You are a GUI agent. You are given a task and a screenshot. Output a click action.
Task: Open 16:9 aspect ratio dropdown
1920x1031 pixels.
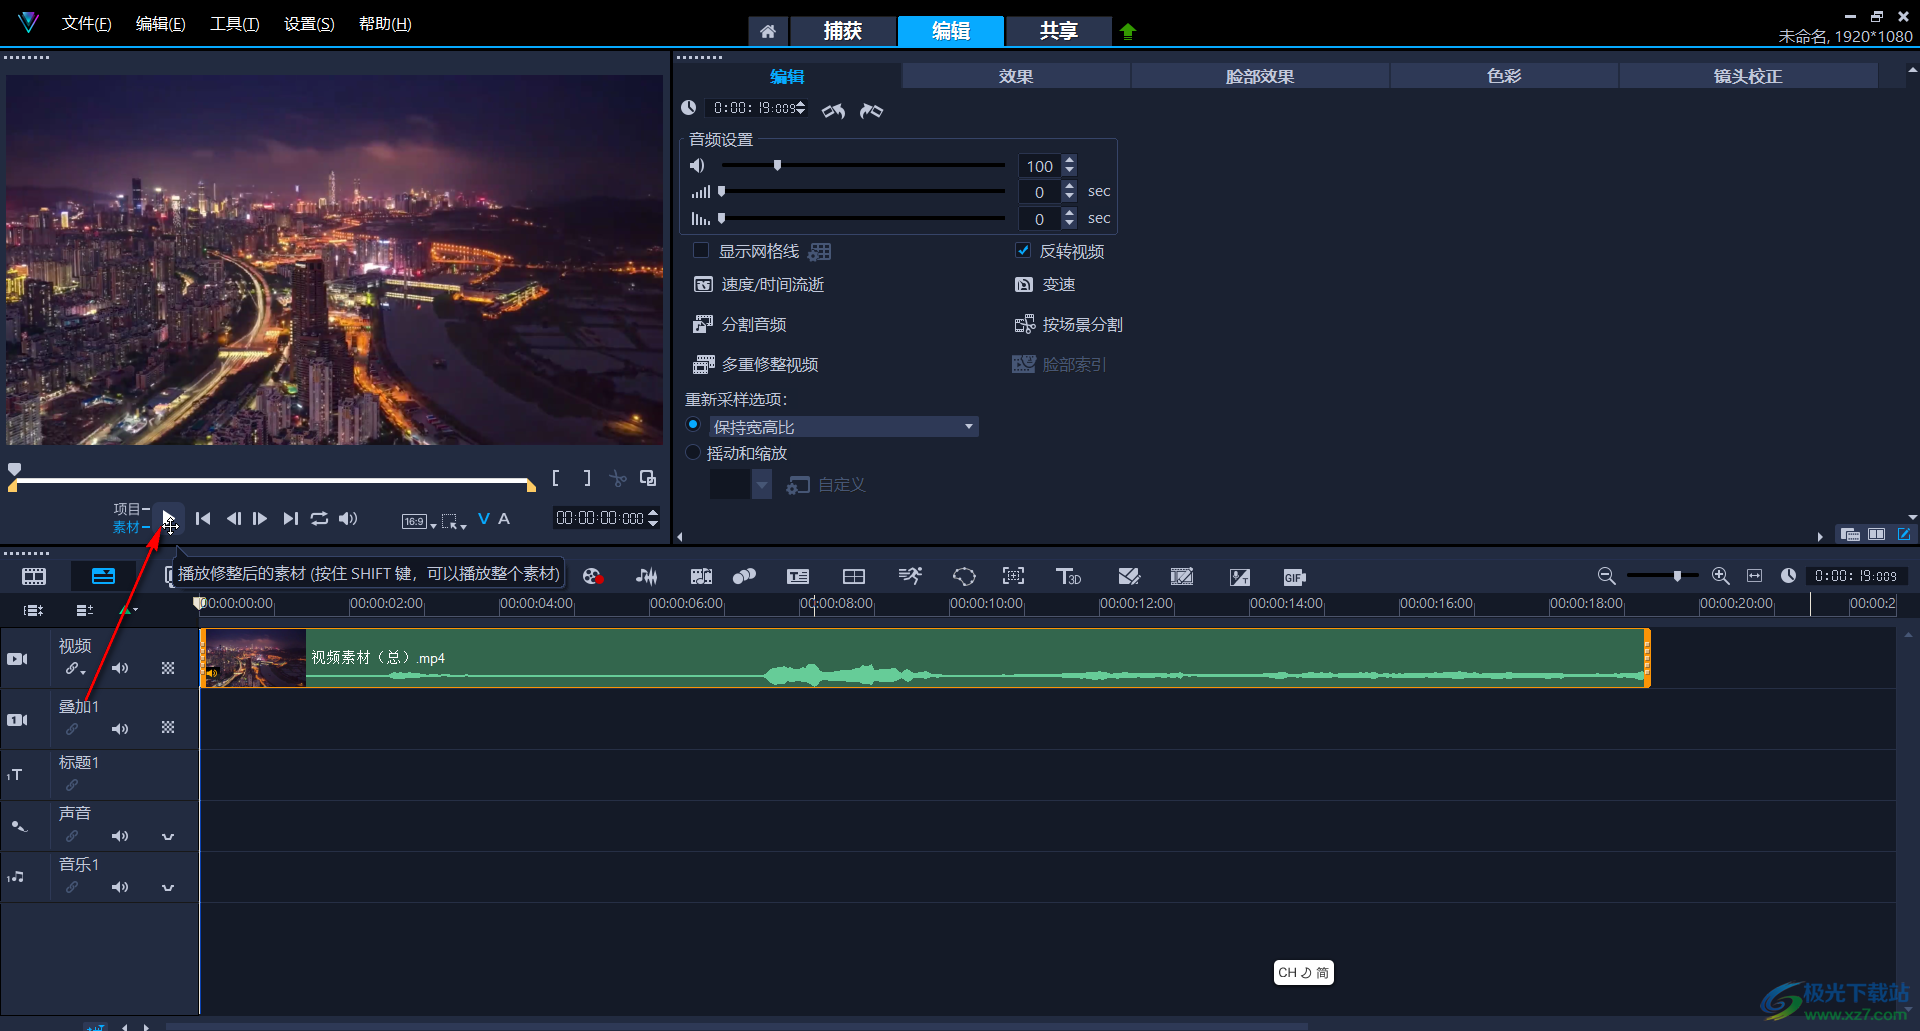[418, 521]
